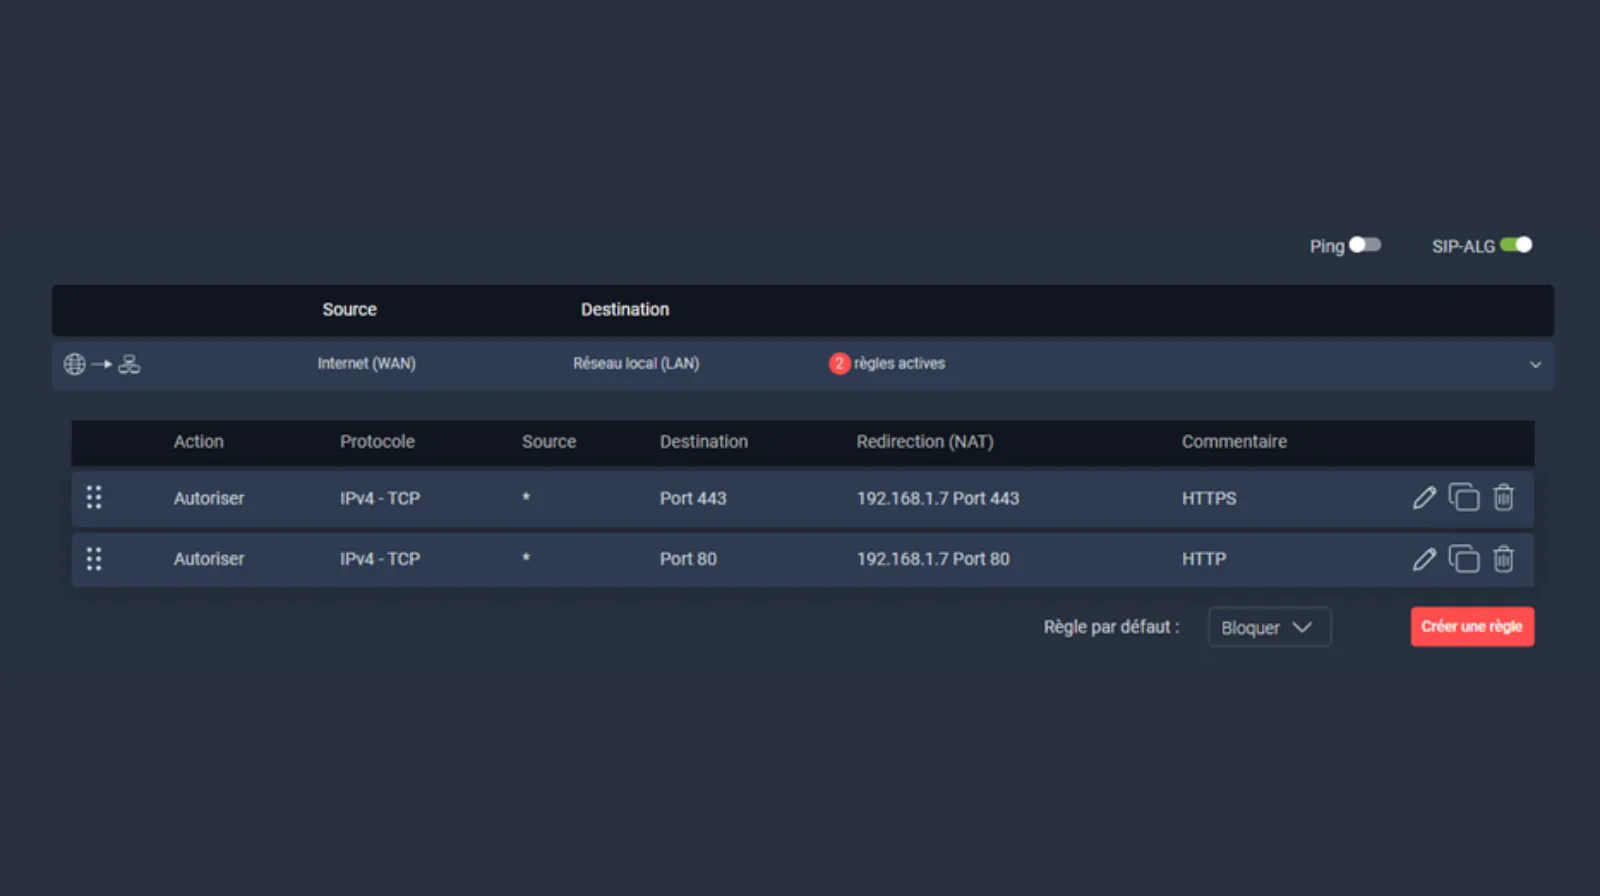This screenshot has width=1600, height=896.
Task: Click the Créer une règle button
Action: 1471,627
